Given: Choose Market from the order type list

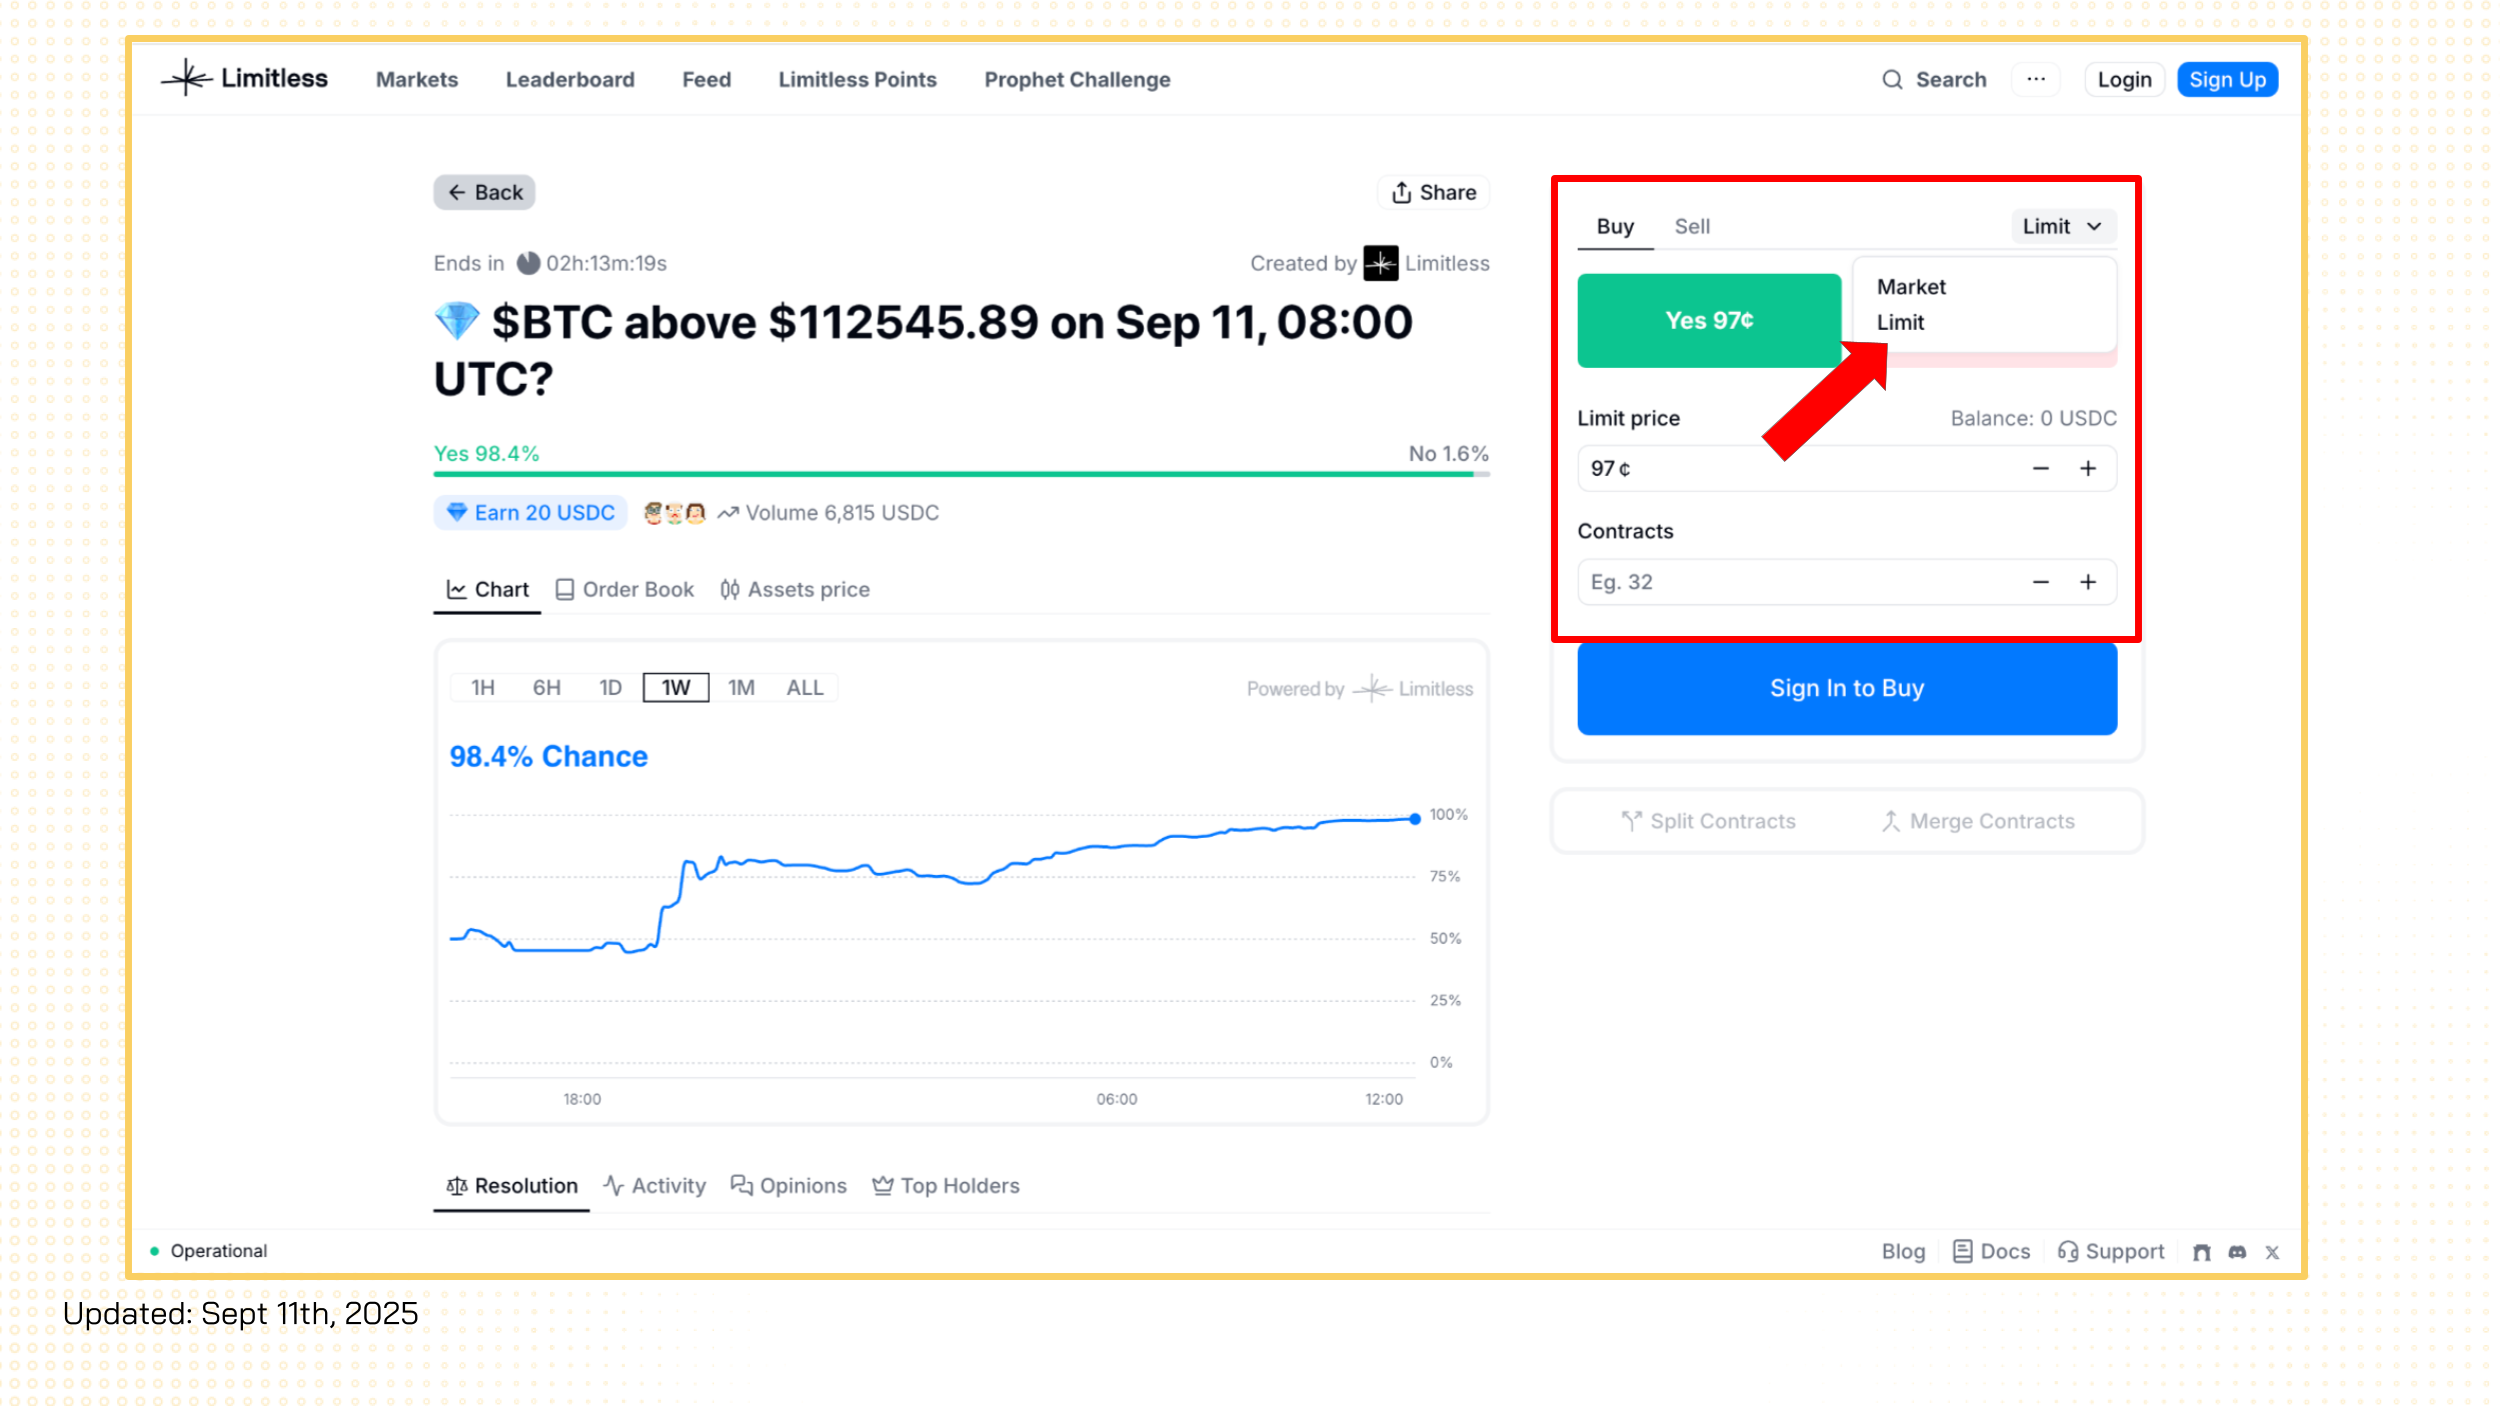Looking at the screenshot, I should tap(1911, 287).
